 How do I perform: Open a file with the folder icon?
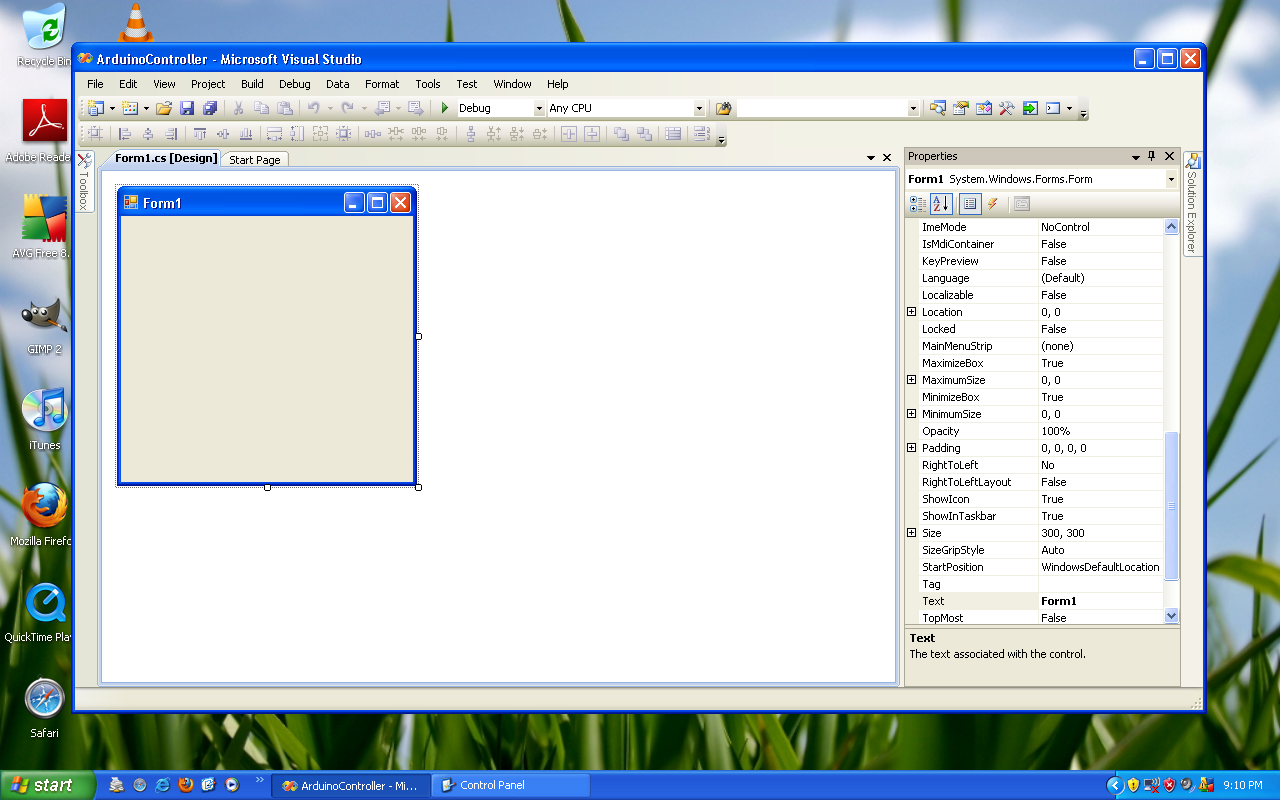click(x=164, y=108)
